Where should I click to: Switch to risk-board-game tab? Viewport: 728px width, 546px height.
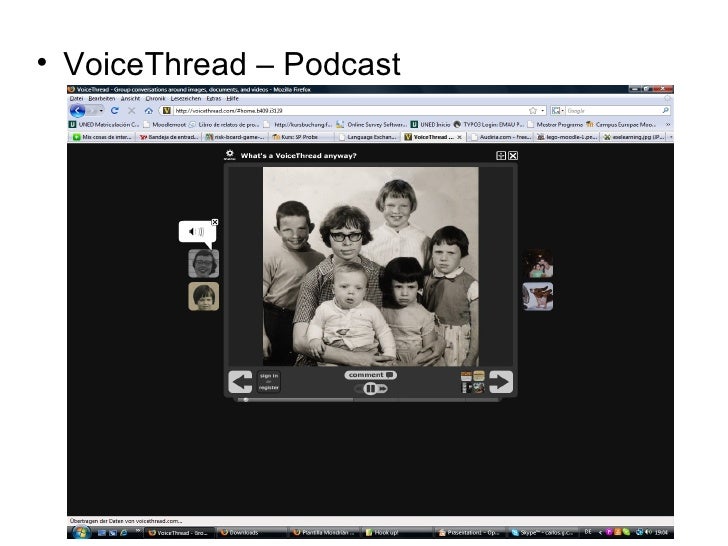(x=235, y=137)
